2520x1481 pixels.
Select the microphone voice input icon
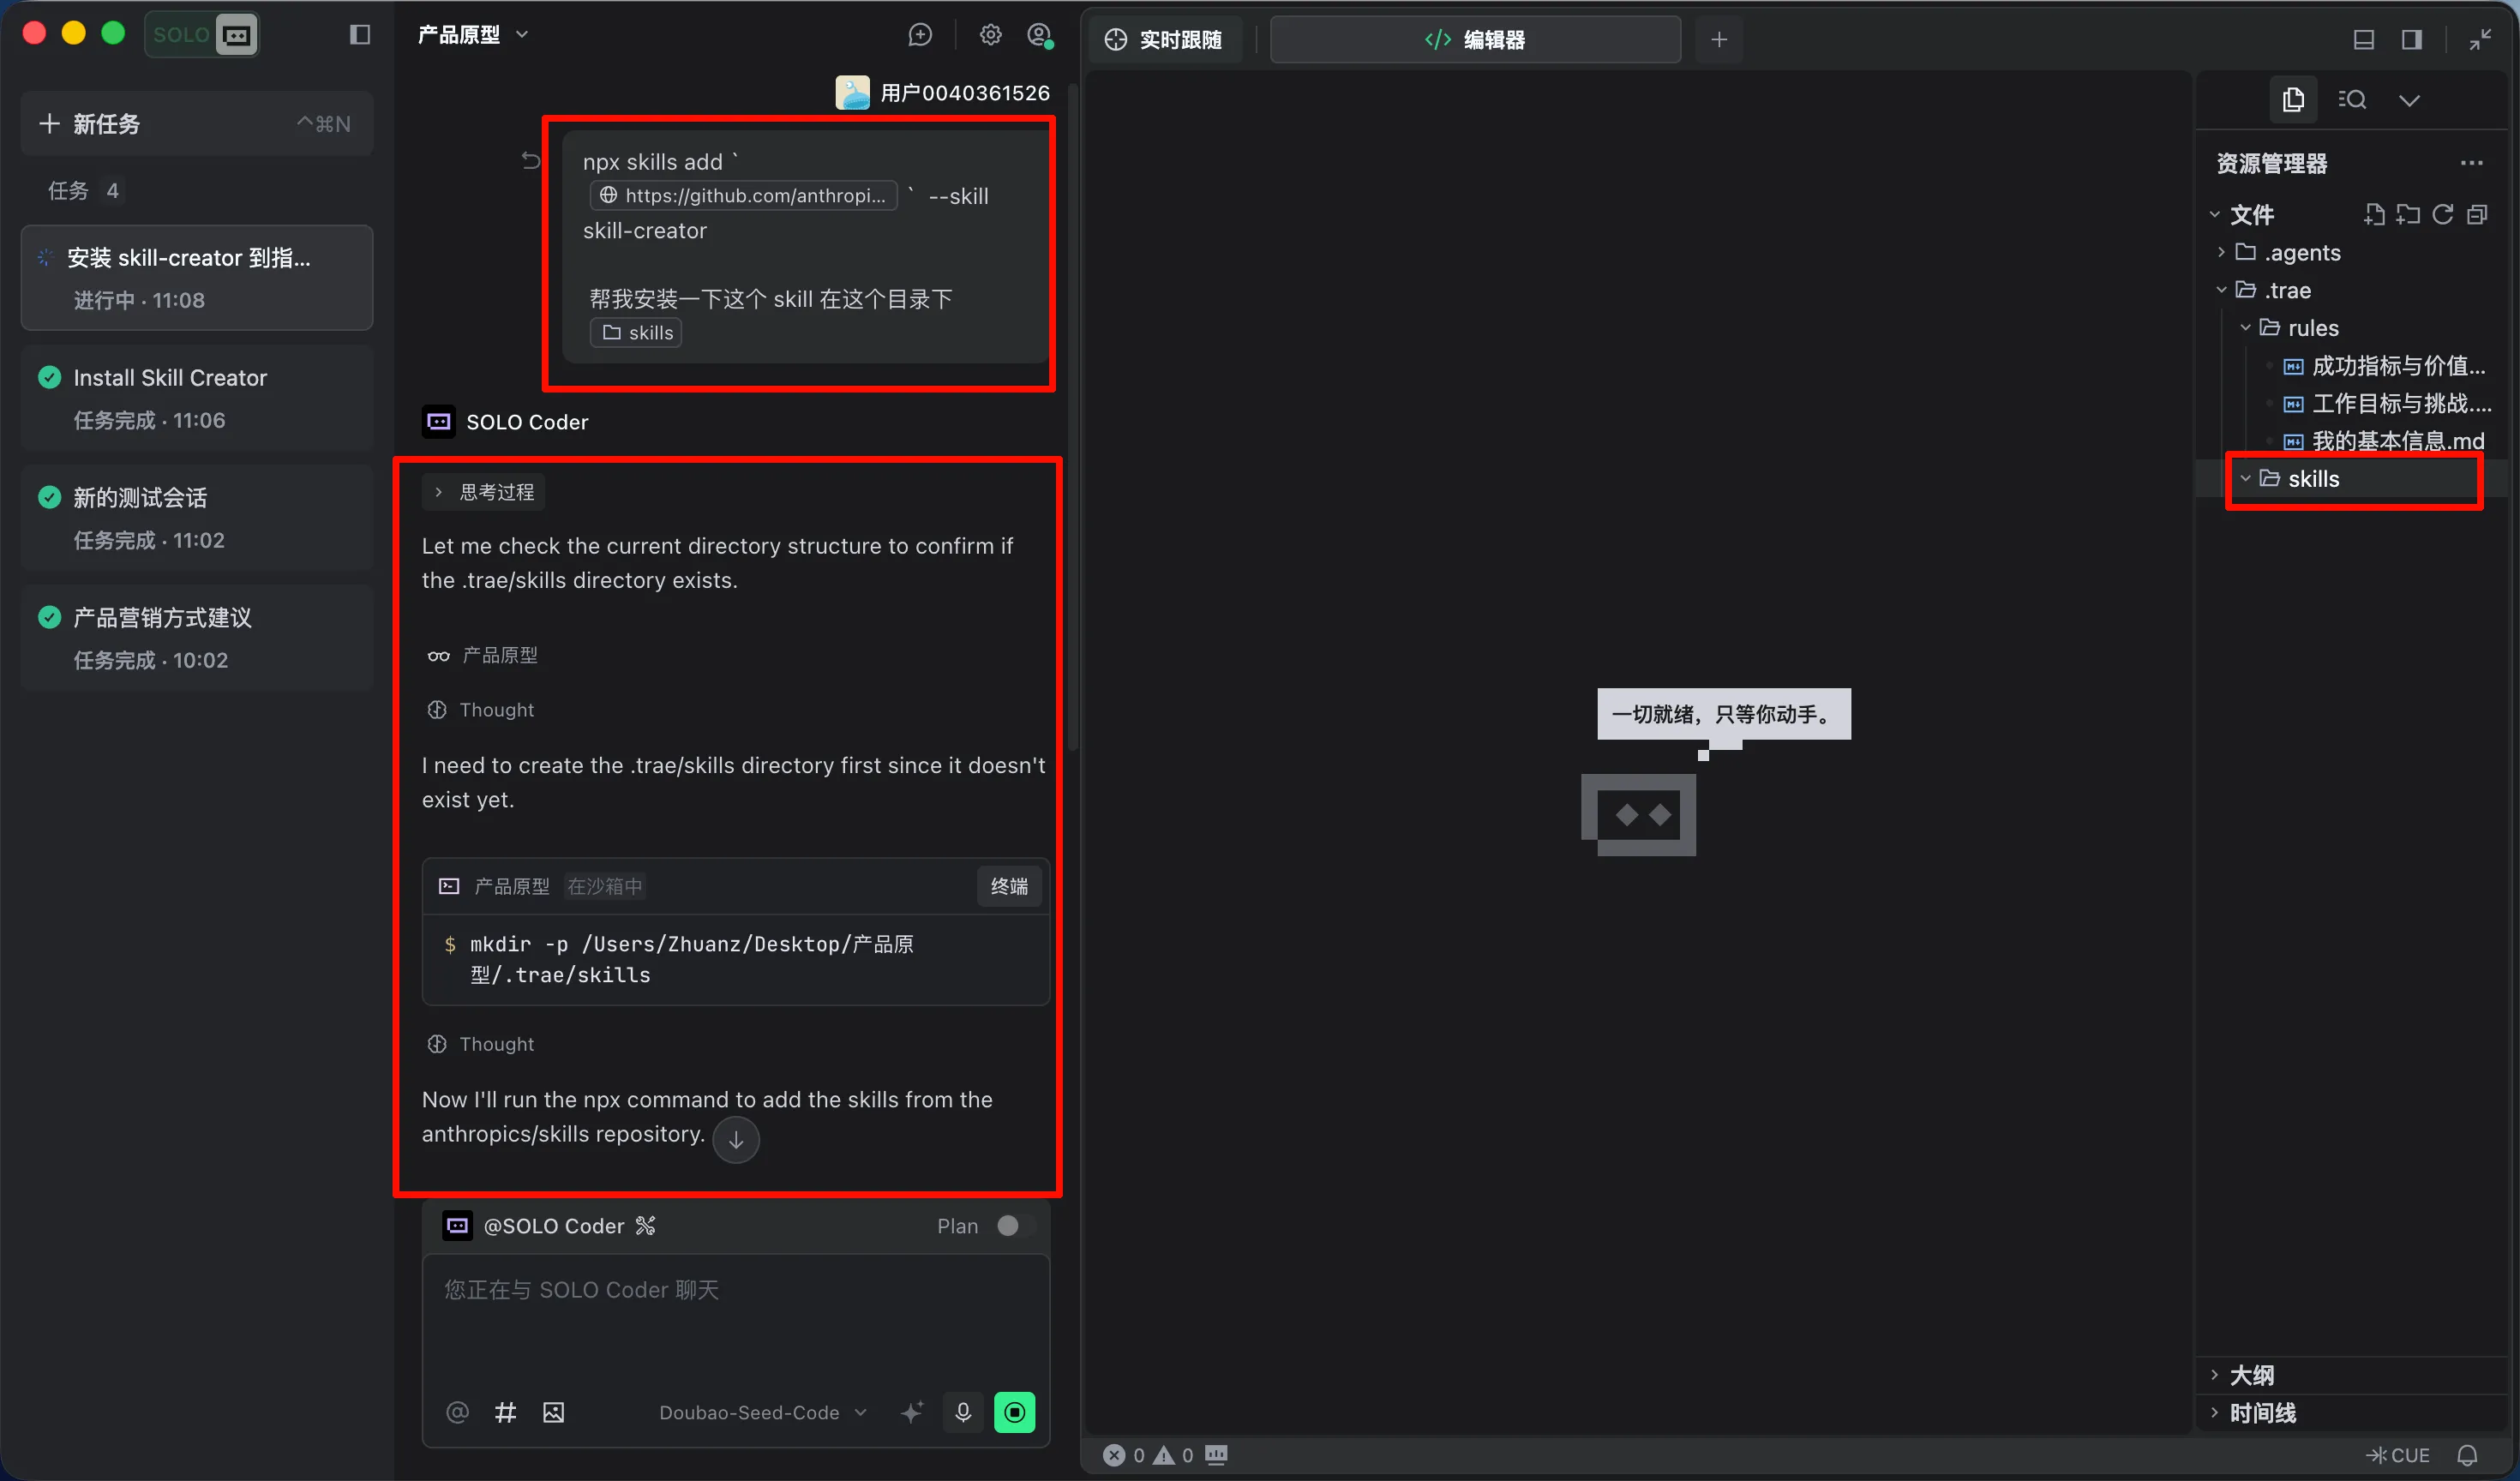[x=963, y=1412]
